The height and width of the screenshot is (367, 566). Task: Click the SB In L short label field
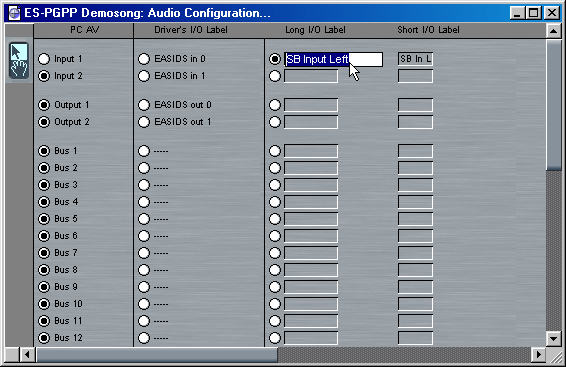(x=415, y=59)
